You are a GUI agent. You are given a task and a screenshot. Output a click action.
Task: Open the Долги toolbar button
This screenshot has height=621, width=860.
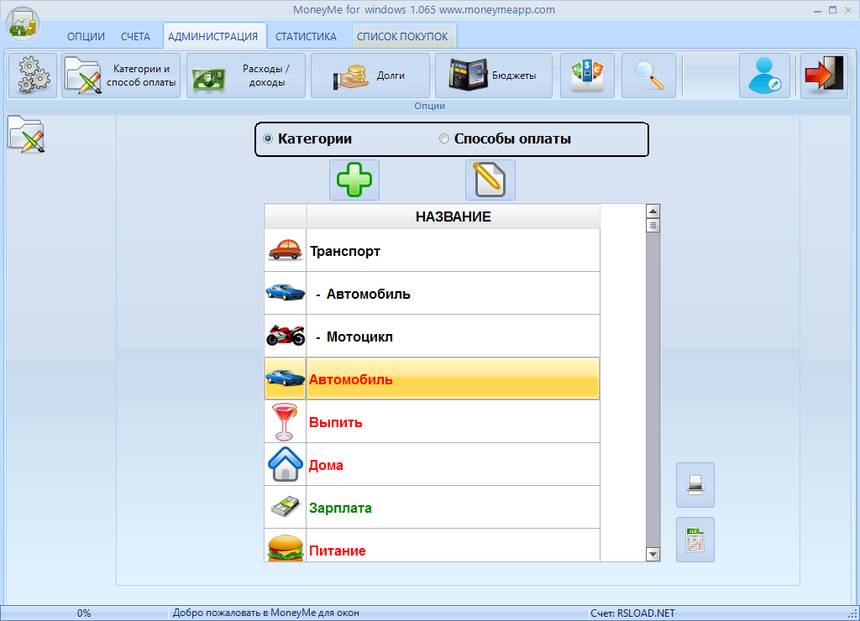(370, 76)
